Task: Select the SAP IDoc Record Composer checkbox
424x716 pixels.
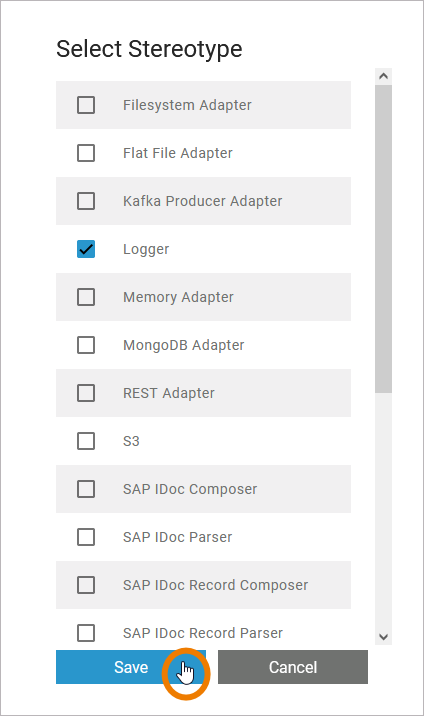Action: pyautogui.click(x=86, y=585)
